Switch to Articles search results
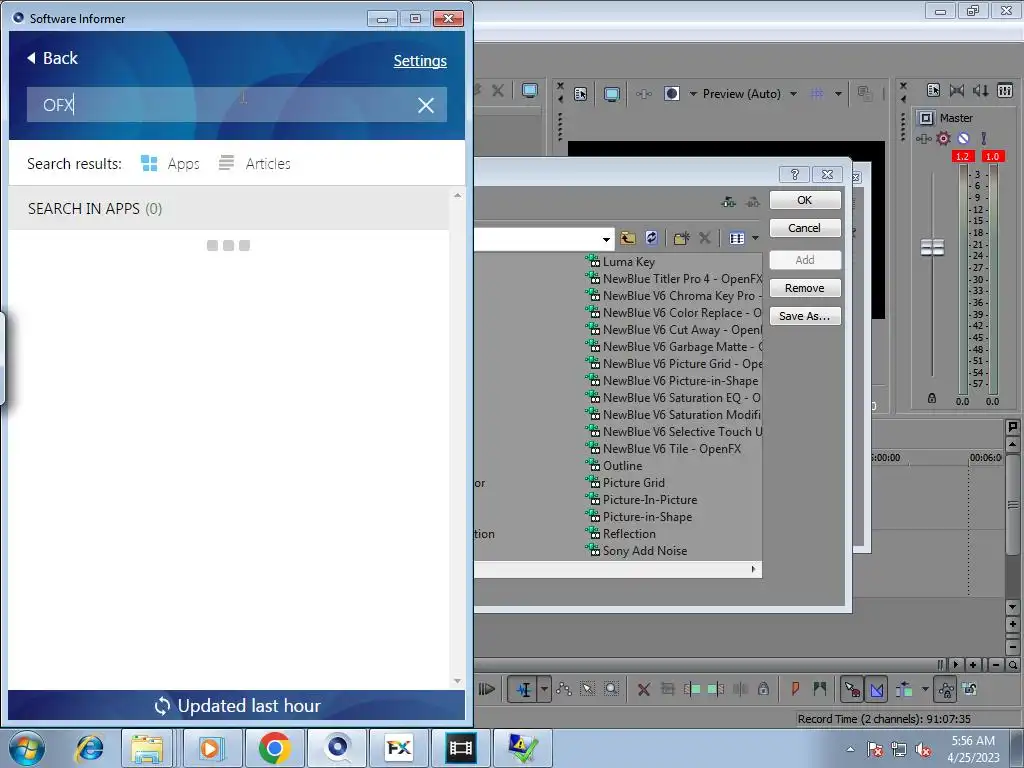This screenshot has width=1024, height=768. pos(255,163)
